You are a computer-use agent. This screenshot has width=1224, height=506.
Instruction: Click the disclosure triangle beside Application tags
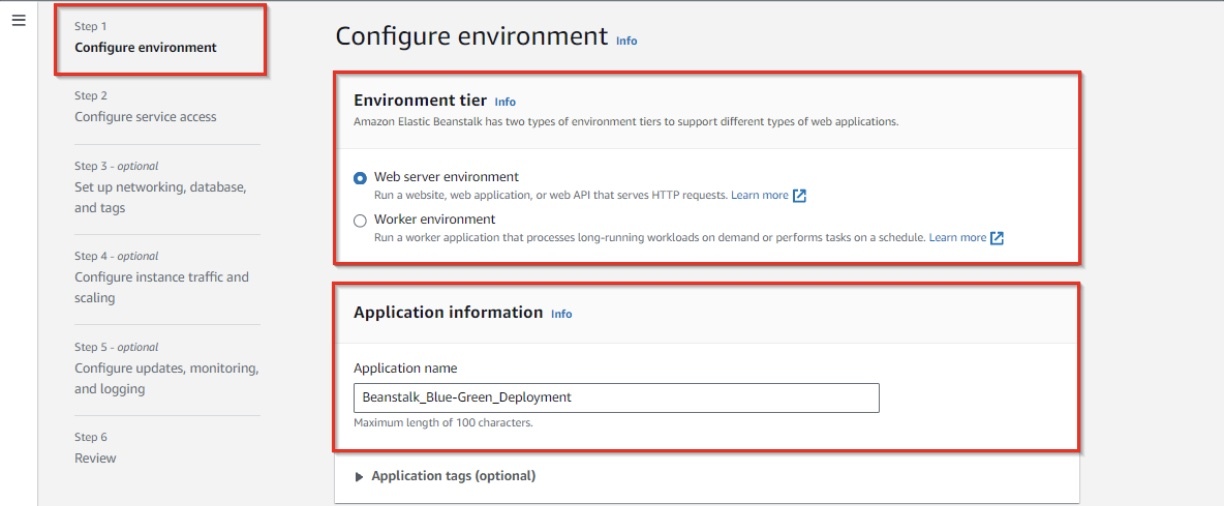click(361, 476)
